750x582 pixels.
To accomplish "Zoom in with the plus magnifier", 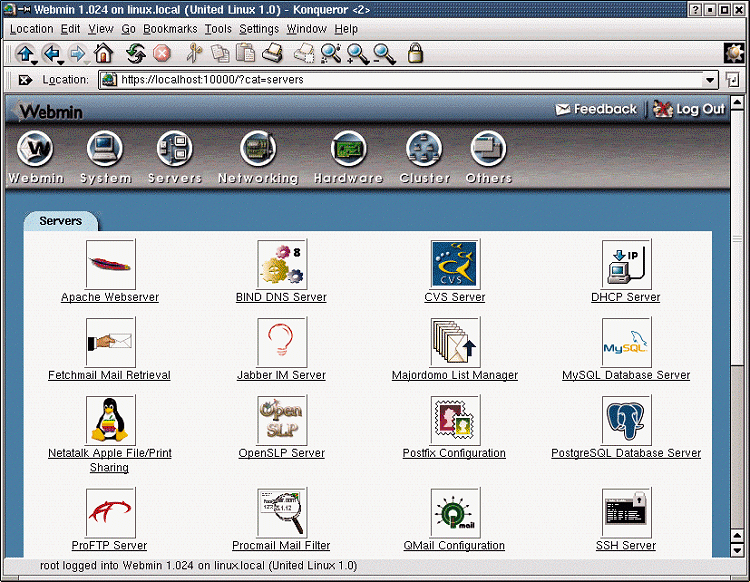I will [x=358, y=54].
